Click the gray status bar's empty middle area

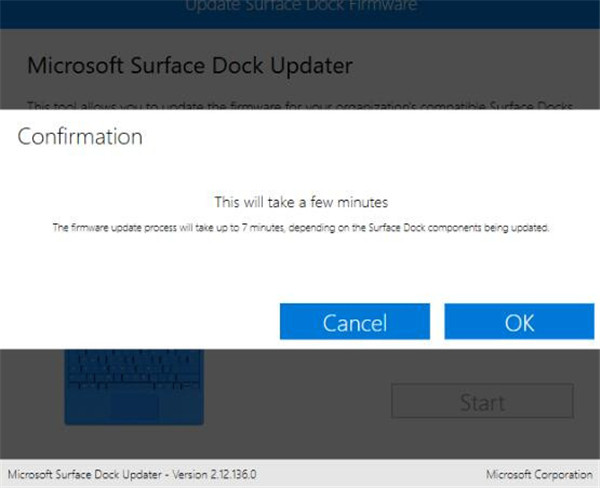371,475
